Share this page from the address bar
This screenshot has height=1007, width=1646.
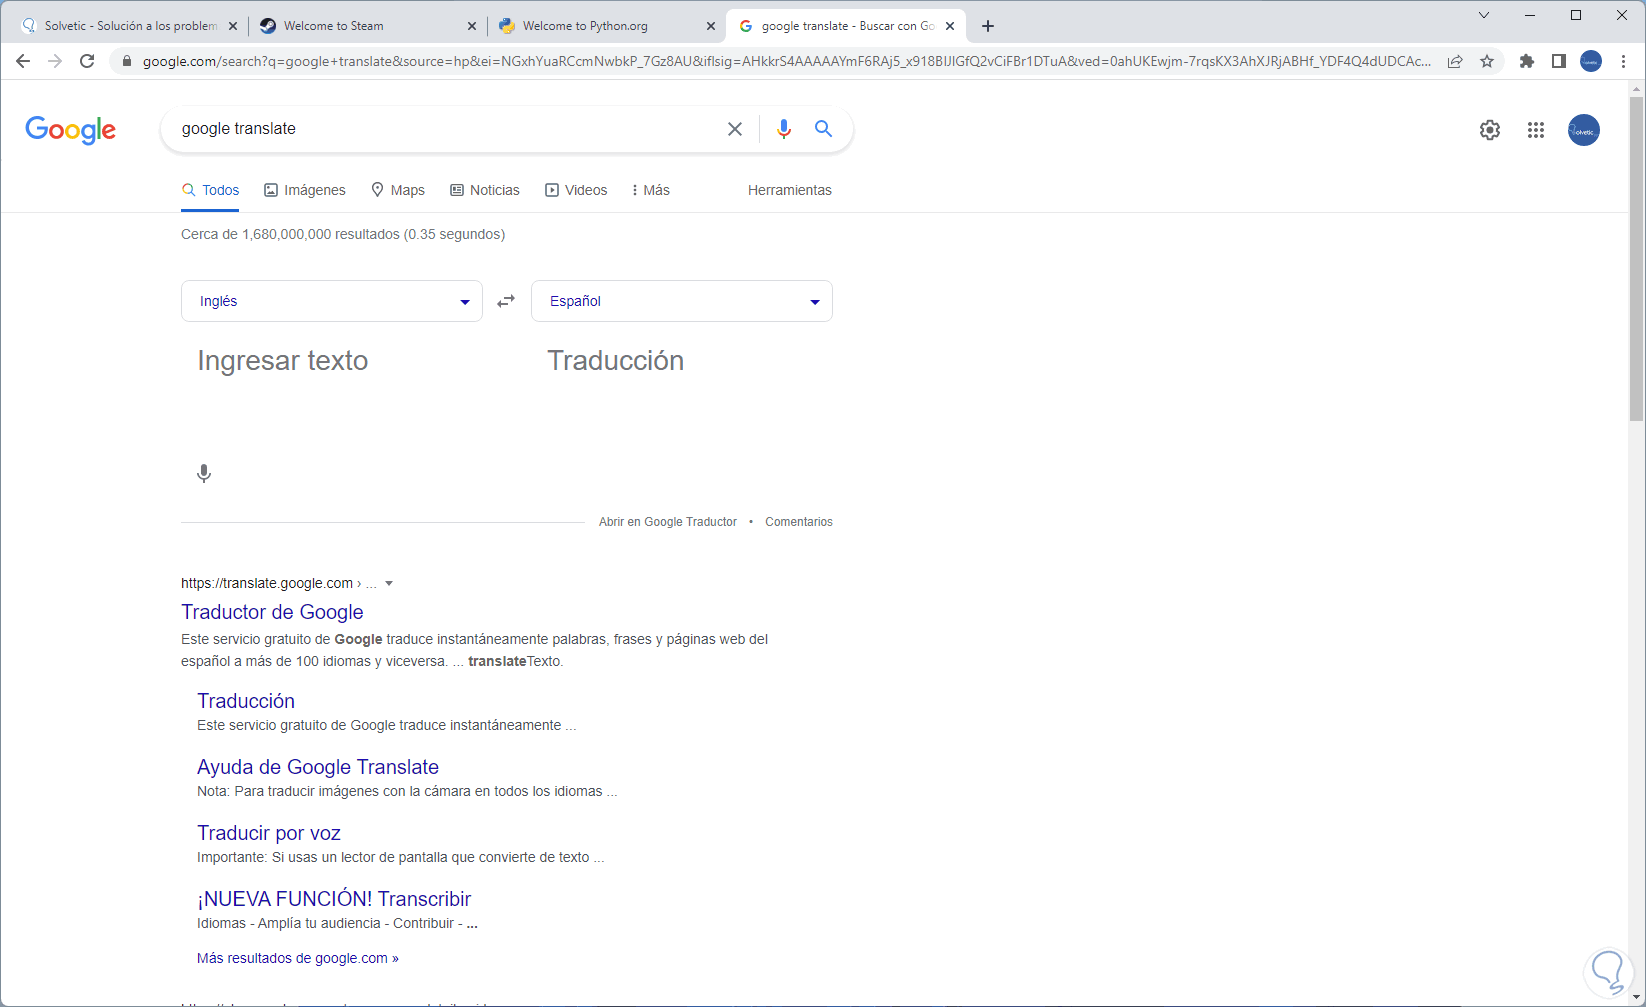[1455, 61]
